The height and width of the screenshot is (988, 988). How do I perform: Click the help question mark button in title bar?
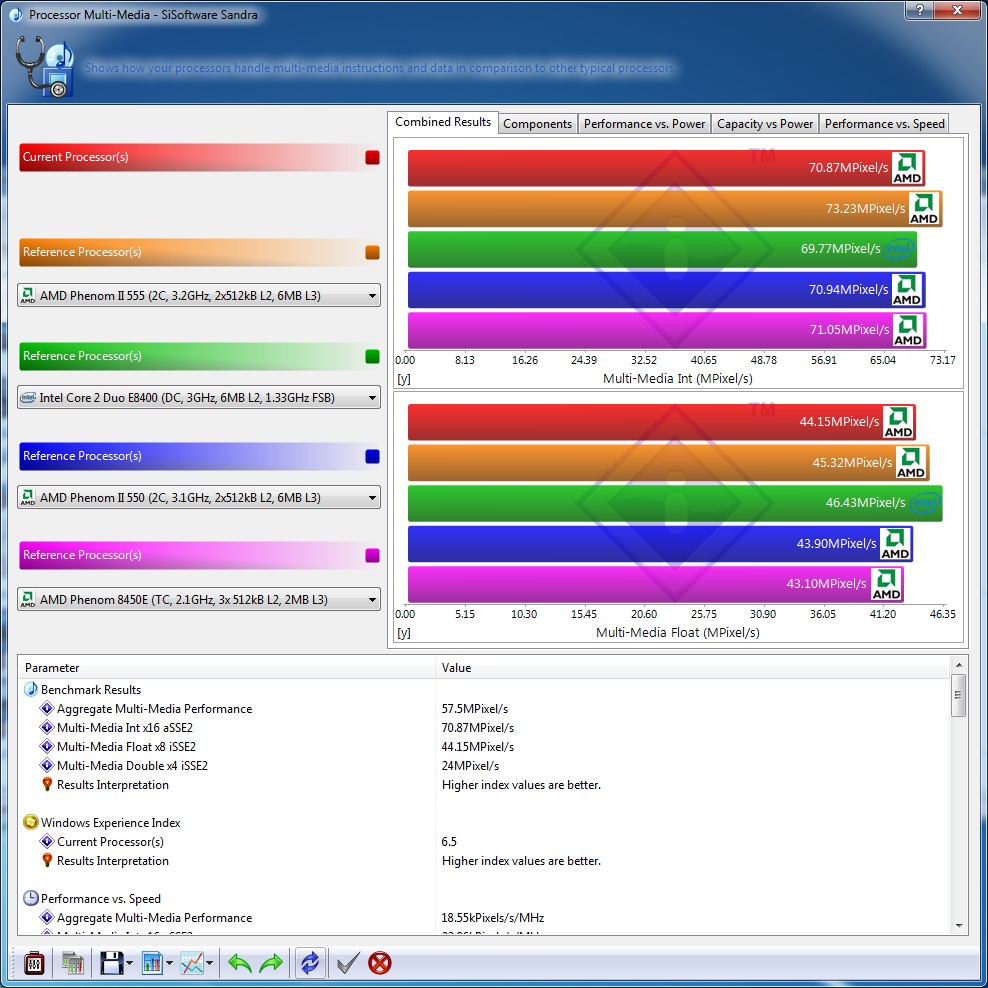tap(921, 10)
